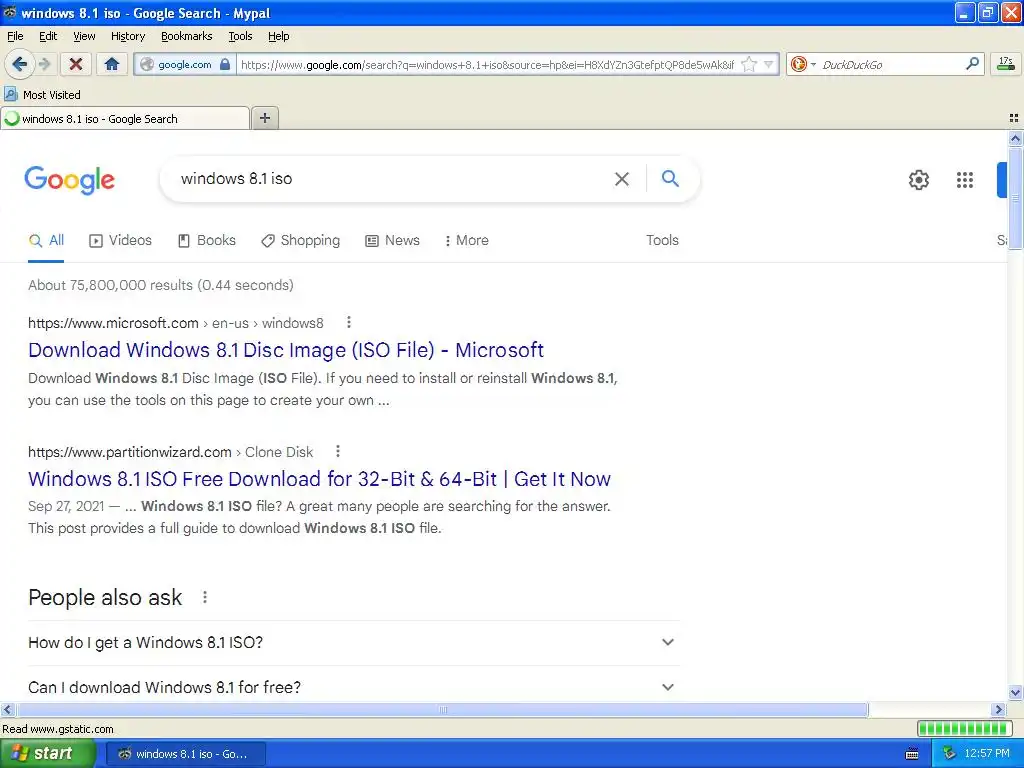1024x768 pixels.
Task: Open the Edit menu
Action: (48, 36)
